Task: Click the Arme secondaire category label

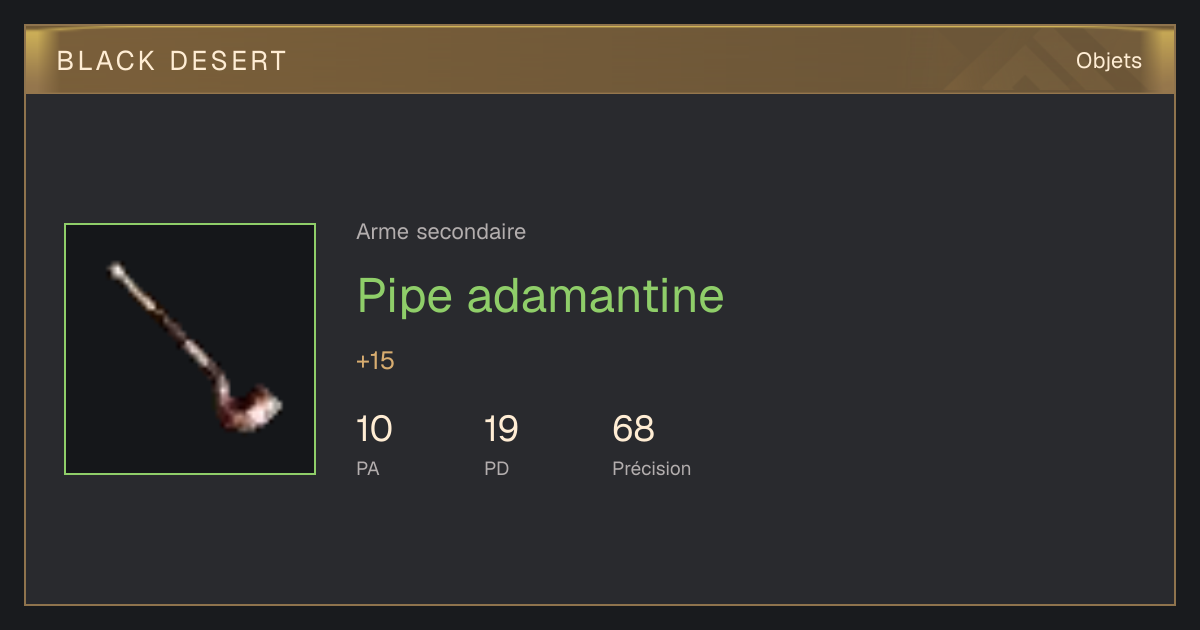Action: [441, 232]
